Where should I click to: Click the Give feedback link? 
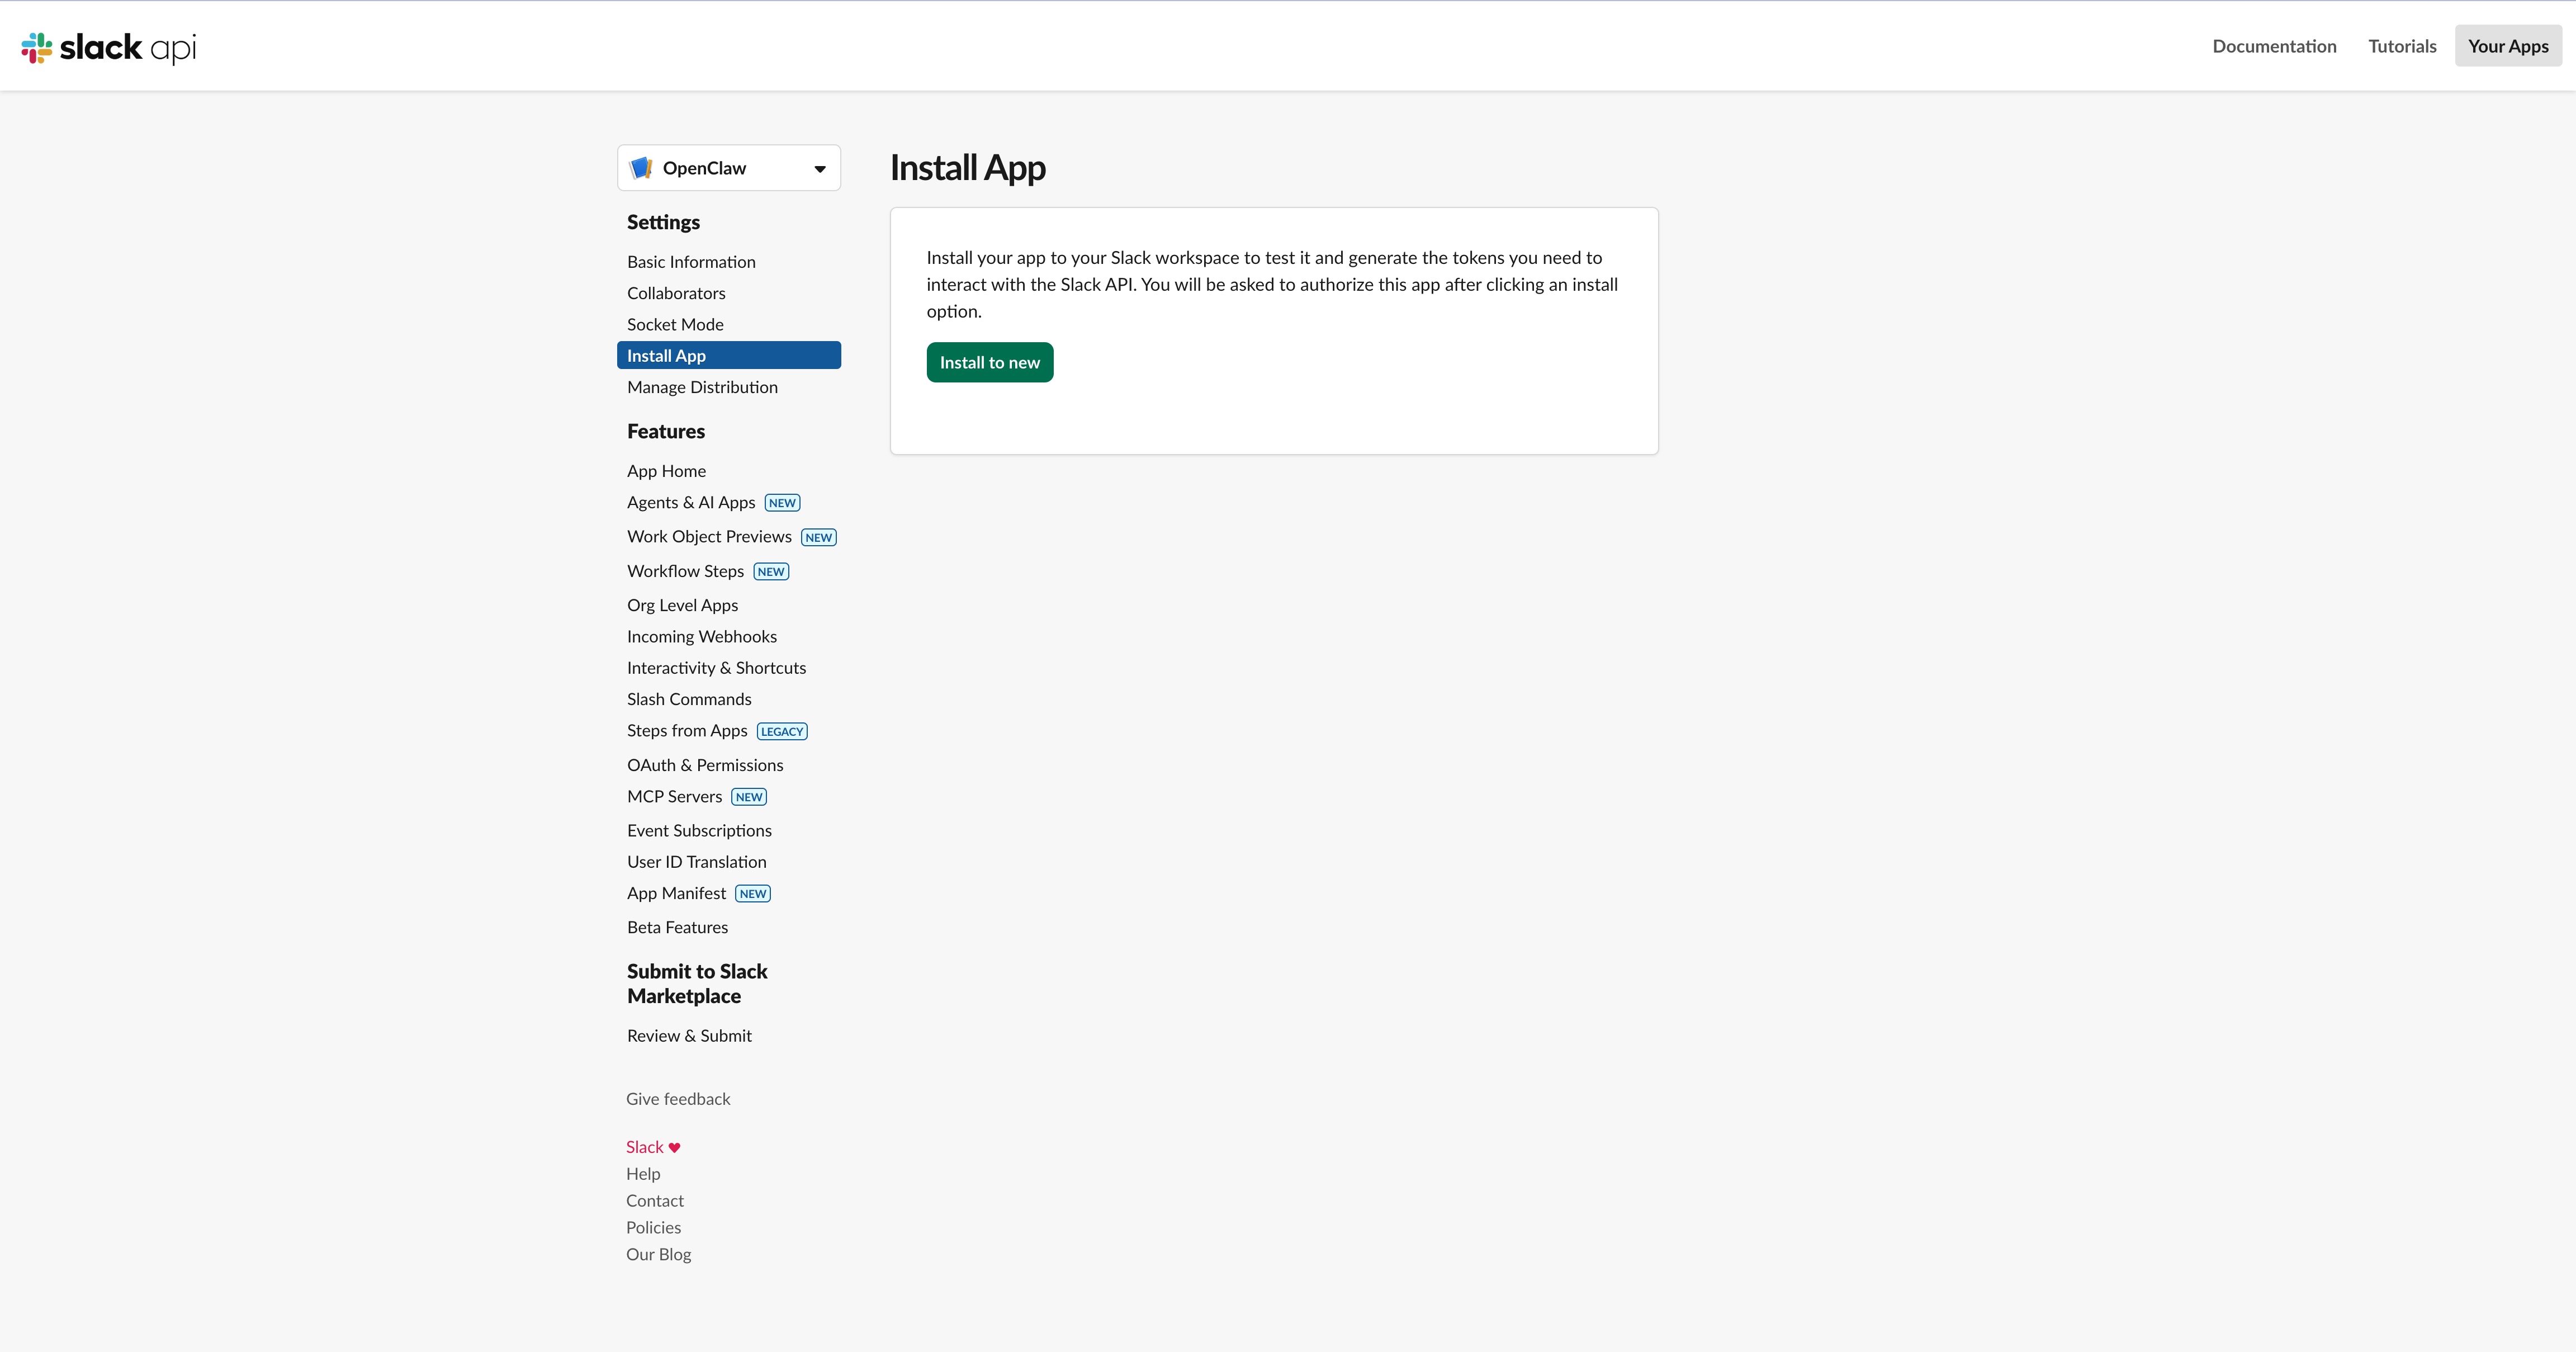(x=678, y=1099)
